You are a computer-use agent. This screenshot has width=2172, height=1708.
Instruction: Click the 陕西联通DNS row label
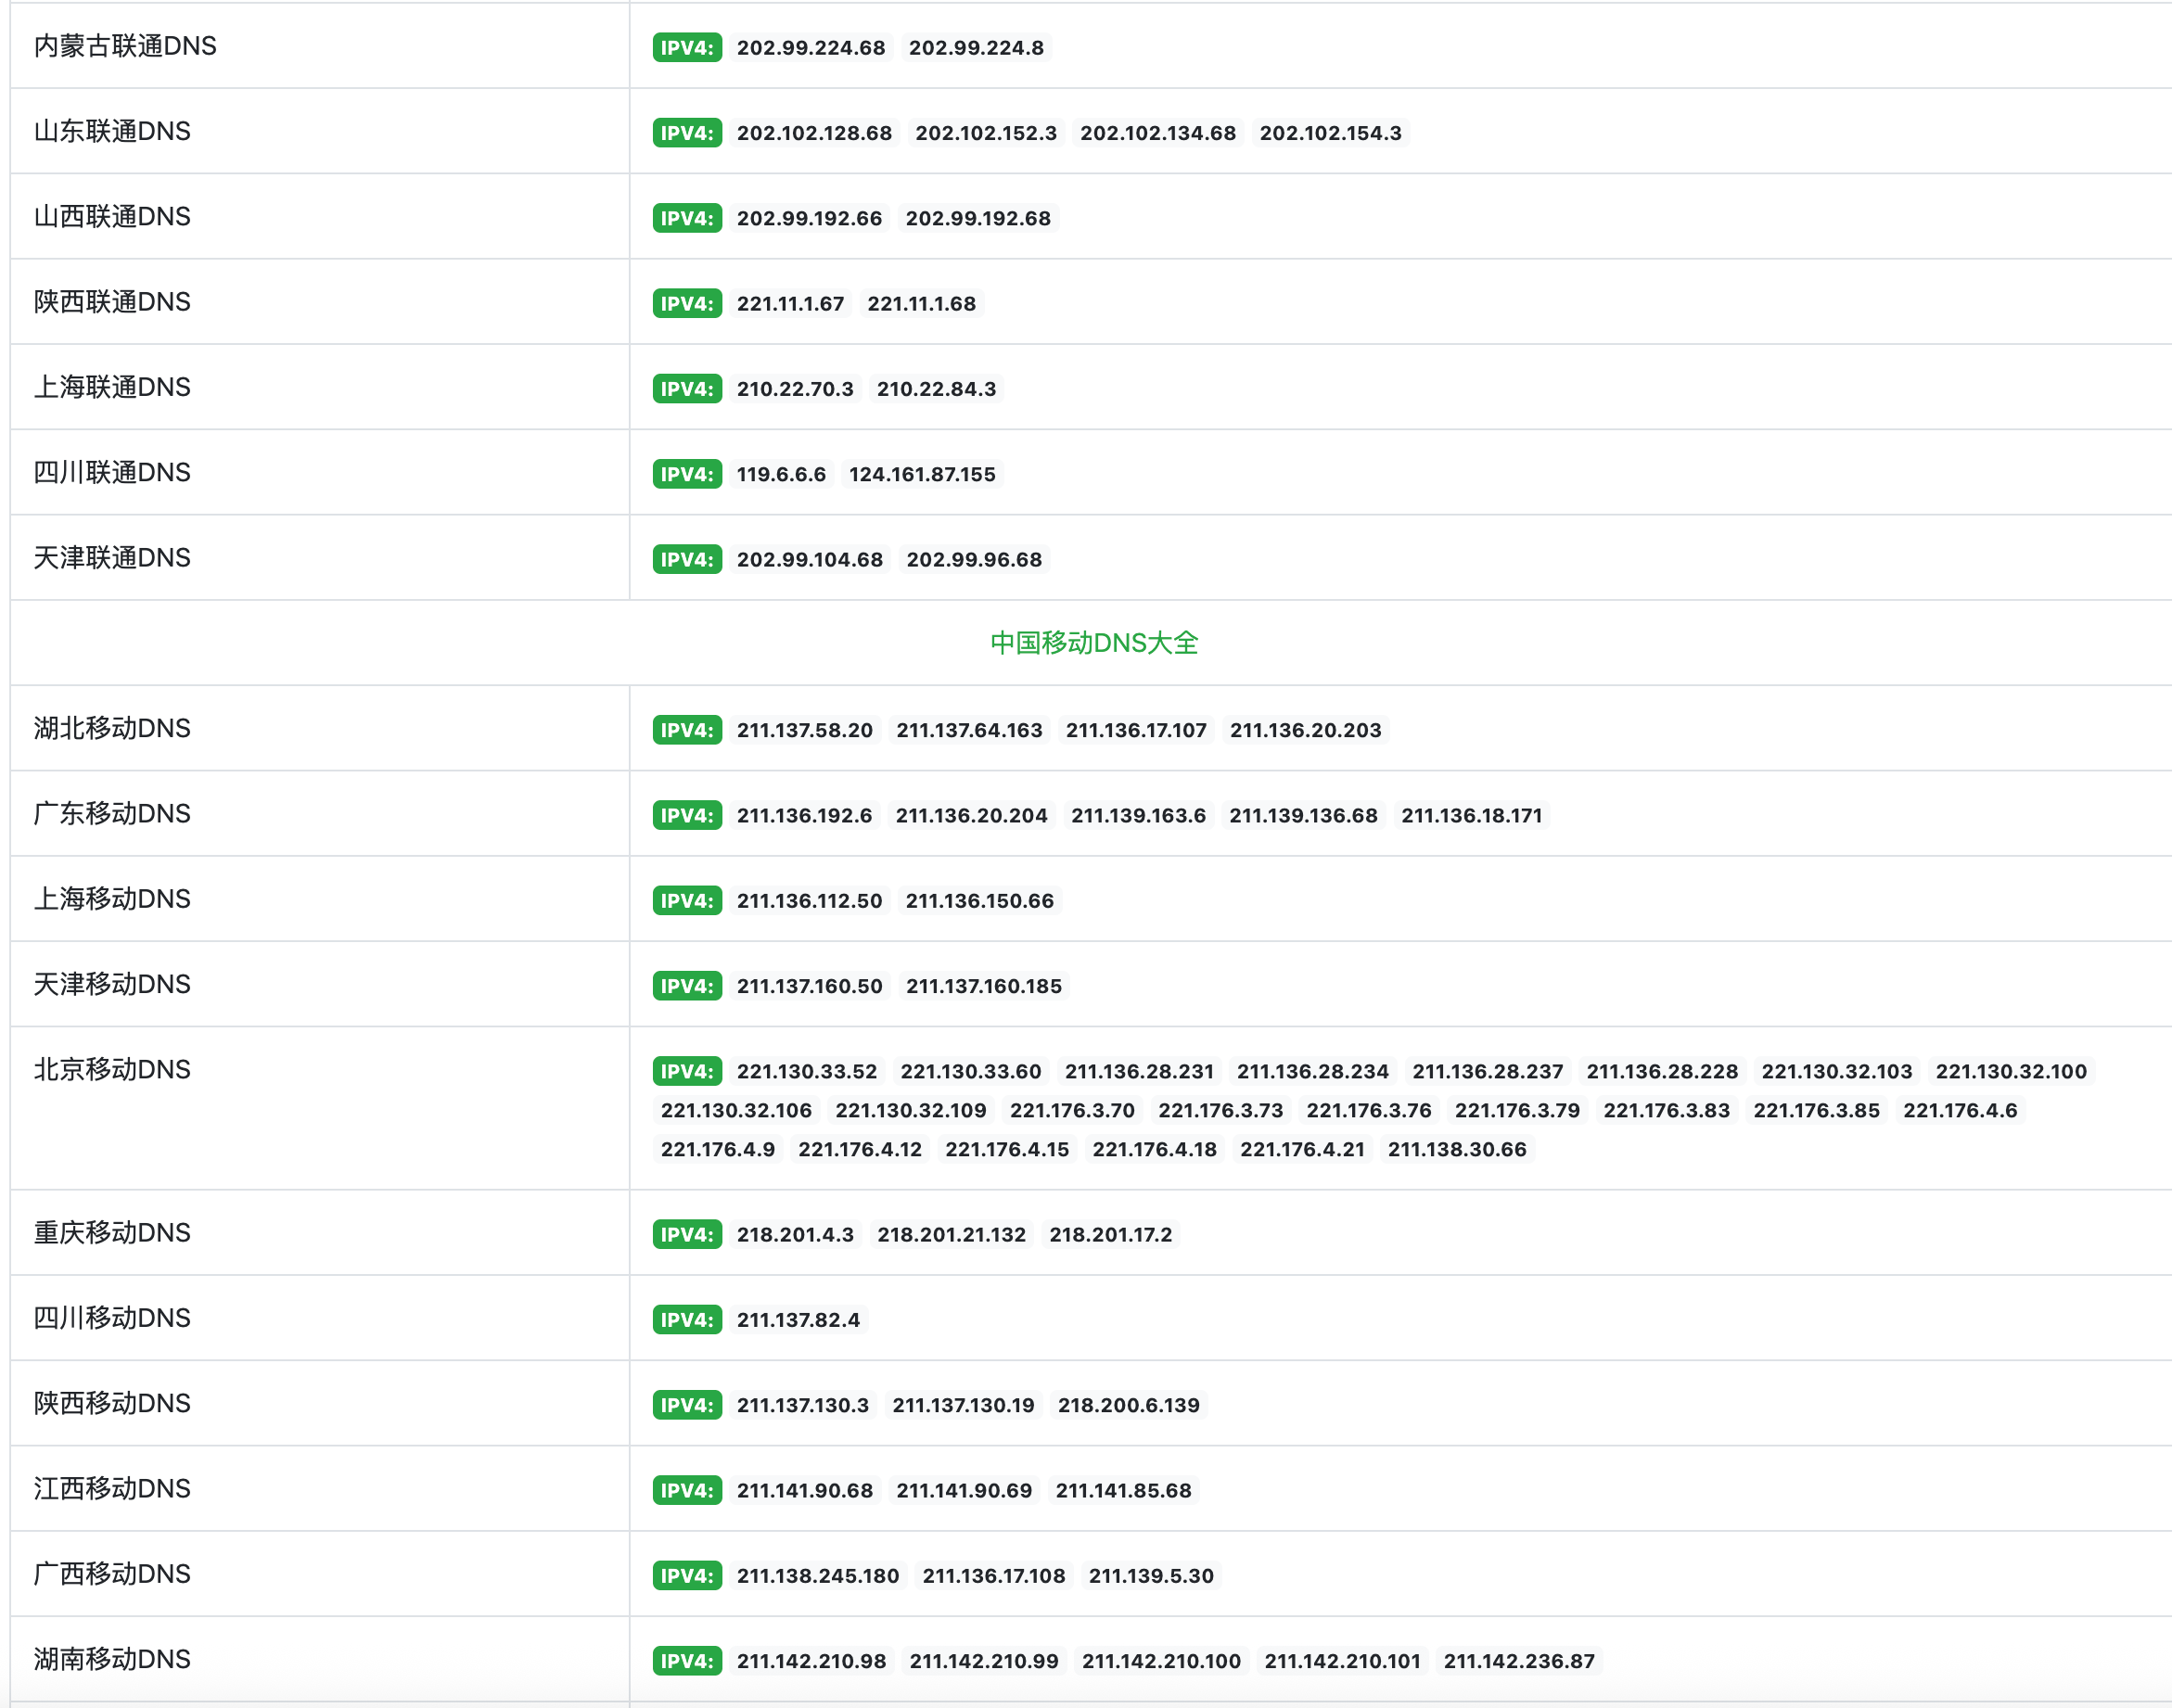pos(112,302)
